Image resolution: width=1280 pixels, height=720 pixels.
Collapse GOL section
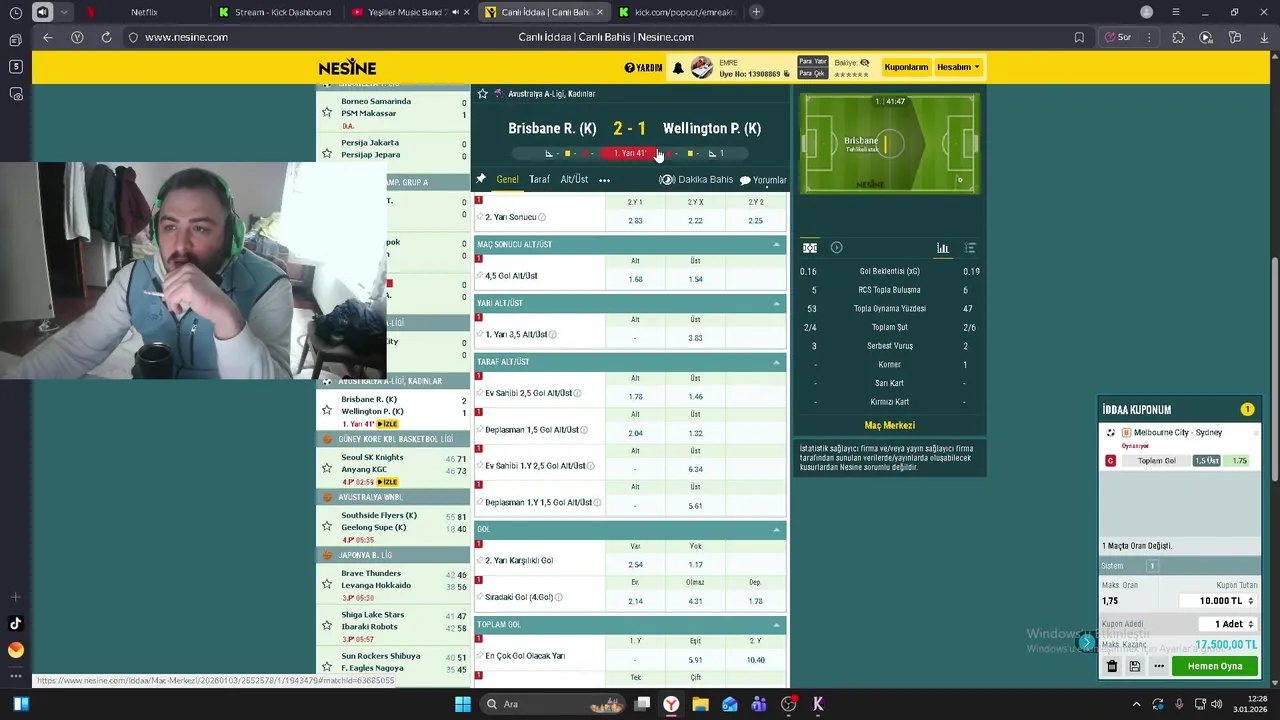pos(776,529)
